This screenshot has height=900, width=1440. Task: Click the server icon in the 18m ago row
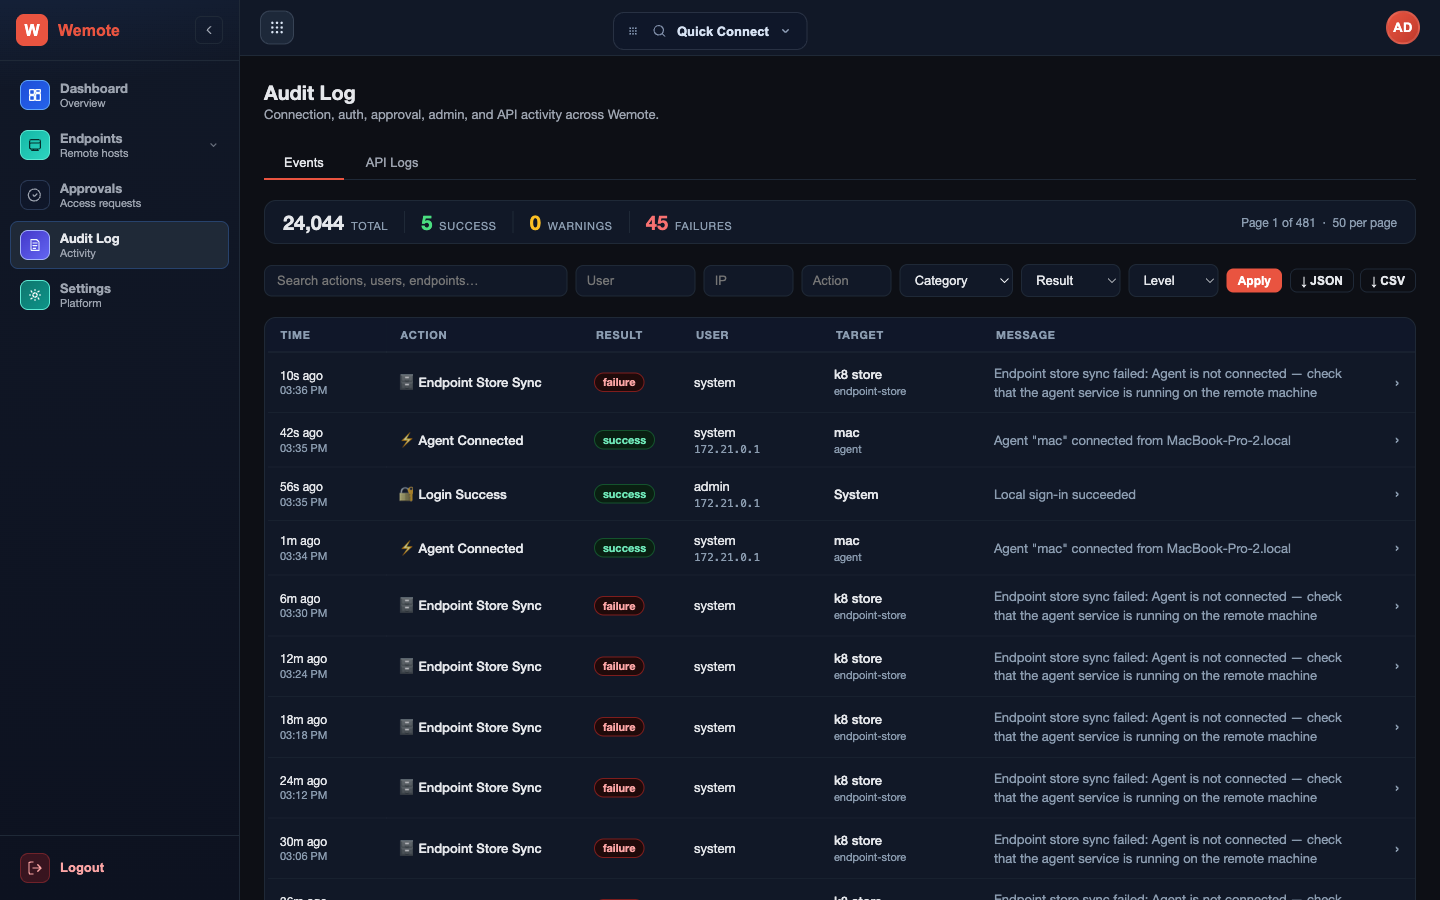click(x=406, y=727)
